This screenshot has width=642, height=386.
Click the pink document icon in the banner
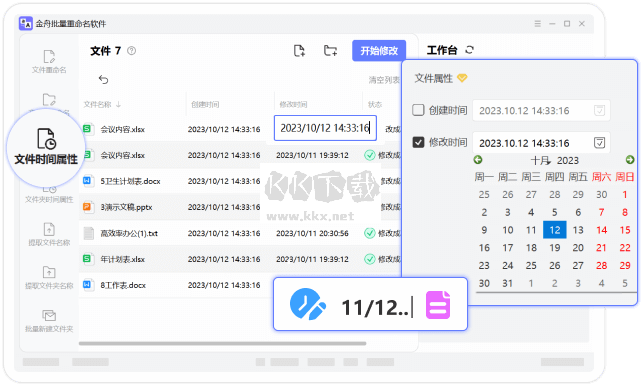point(438,305)
